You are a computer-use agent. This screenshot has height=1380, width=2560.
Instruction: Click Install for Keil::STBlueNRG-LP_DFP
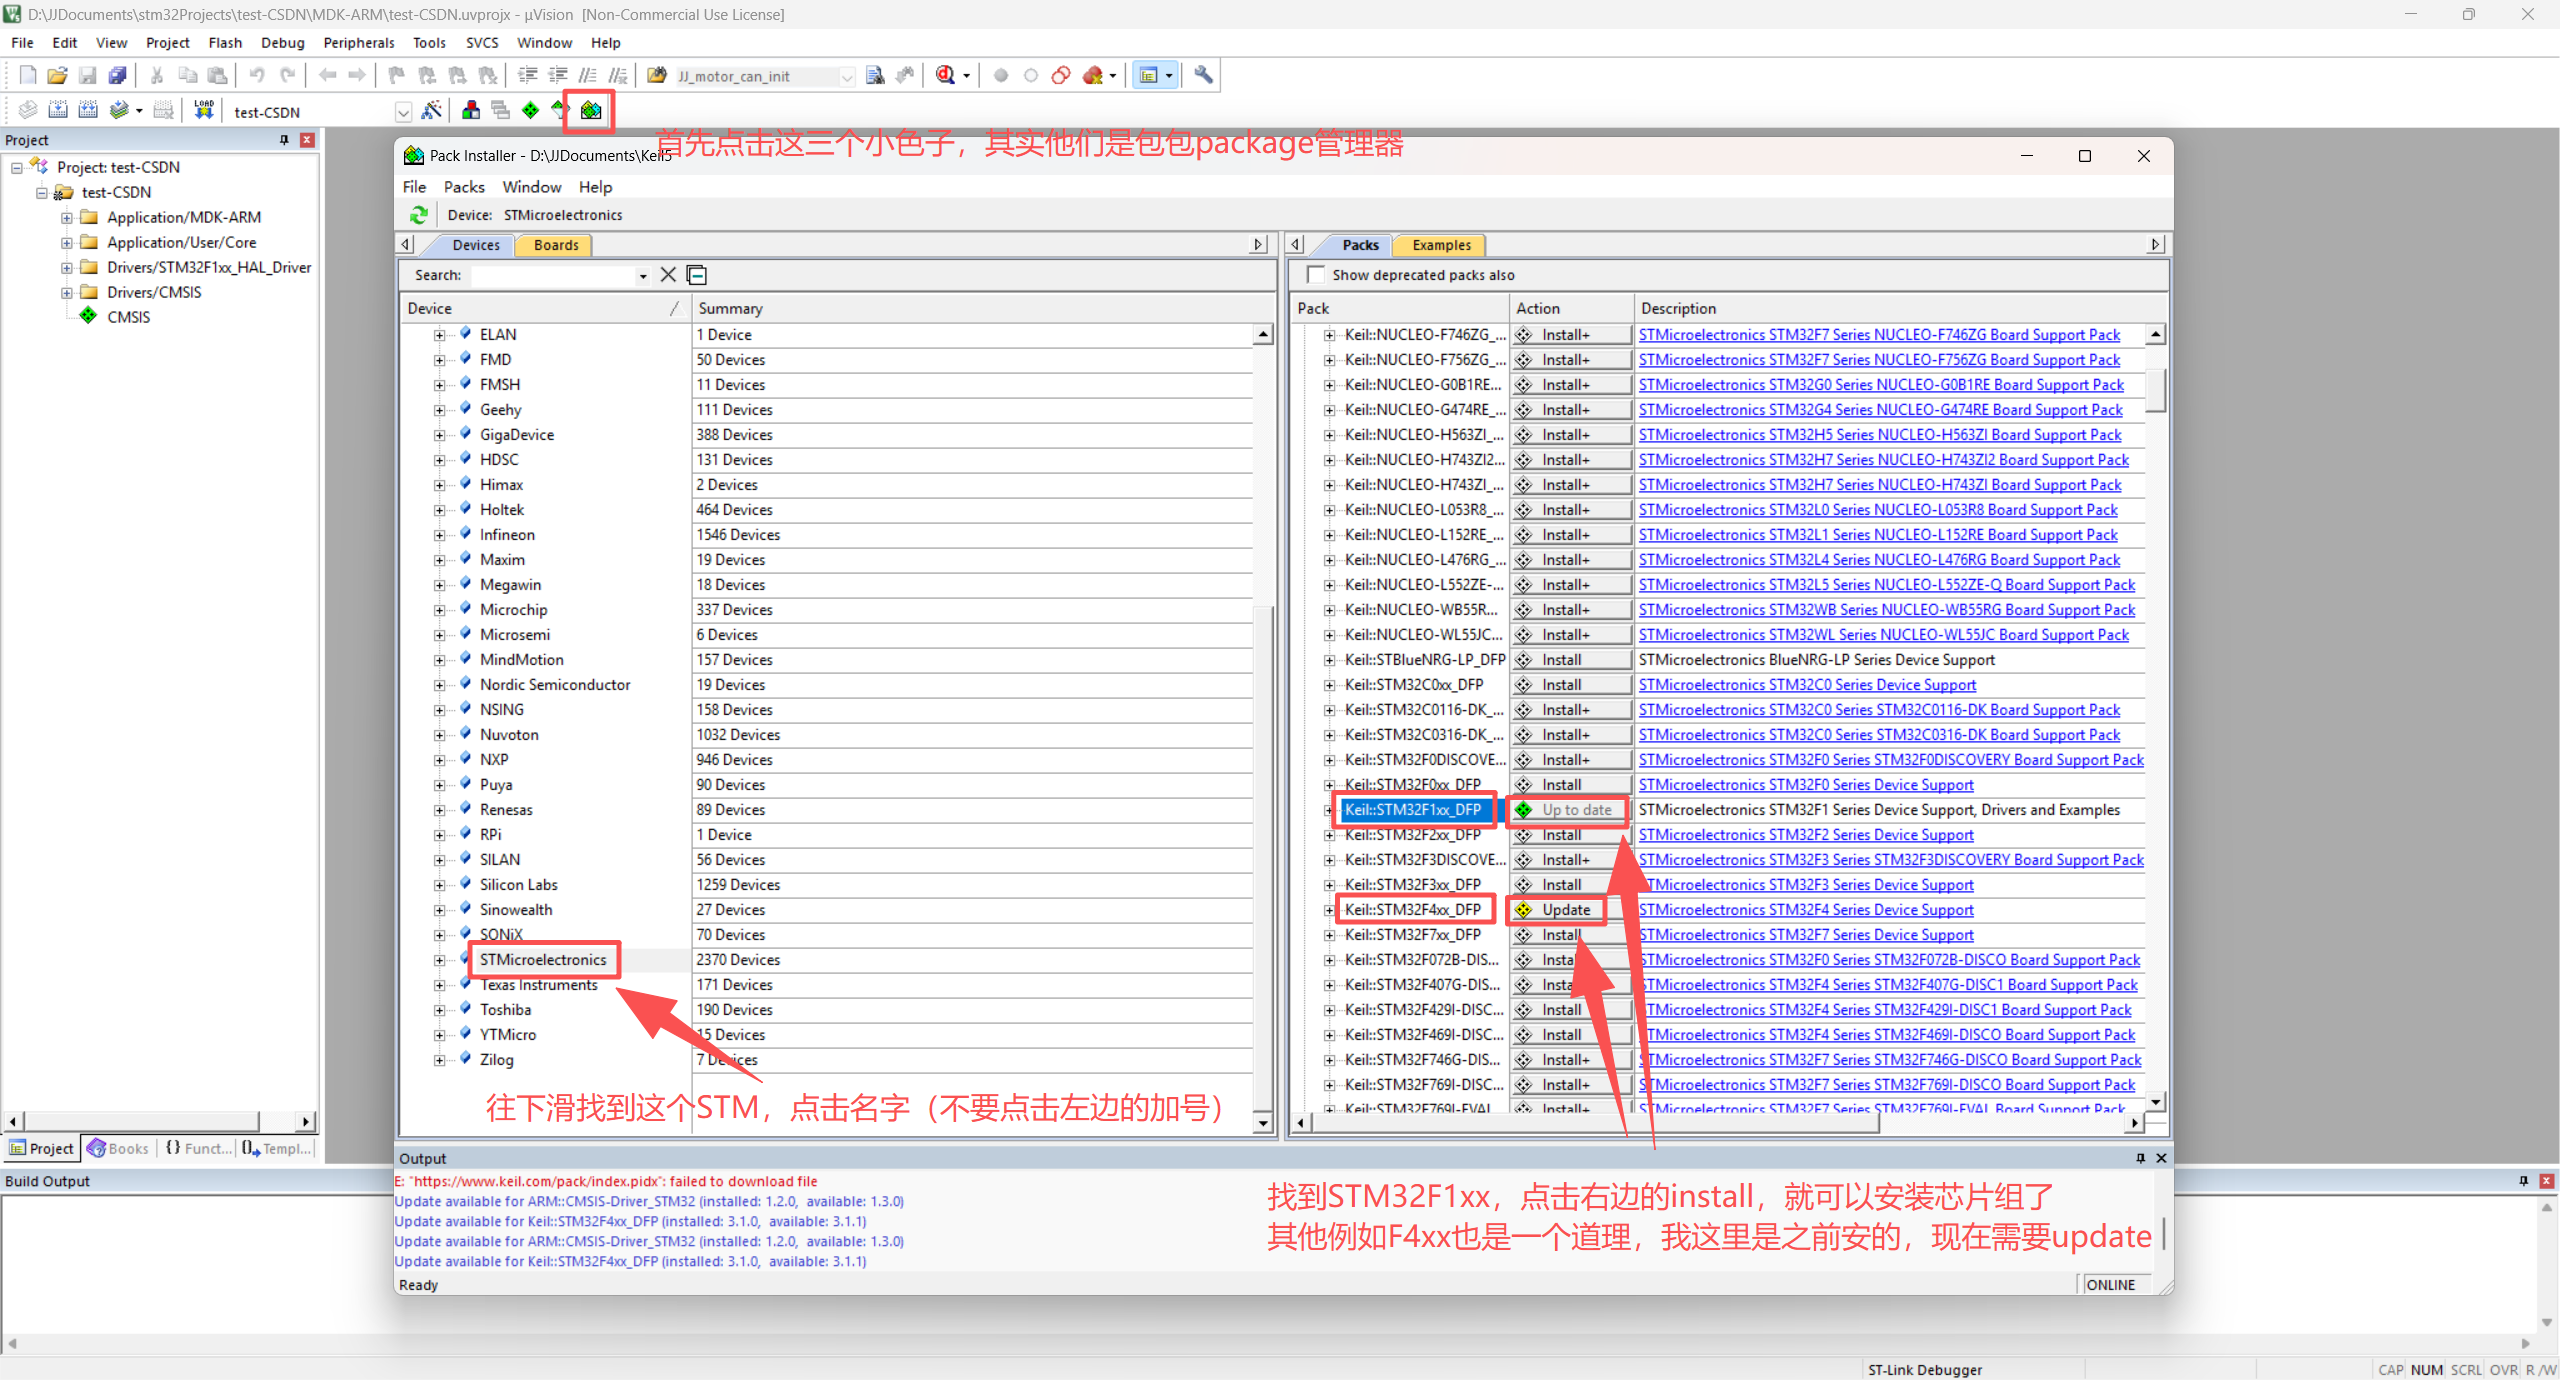1569,660
